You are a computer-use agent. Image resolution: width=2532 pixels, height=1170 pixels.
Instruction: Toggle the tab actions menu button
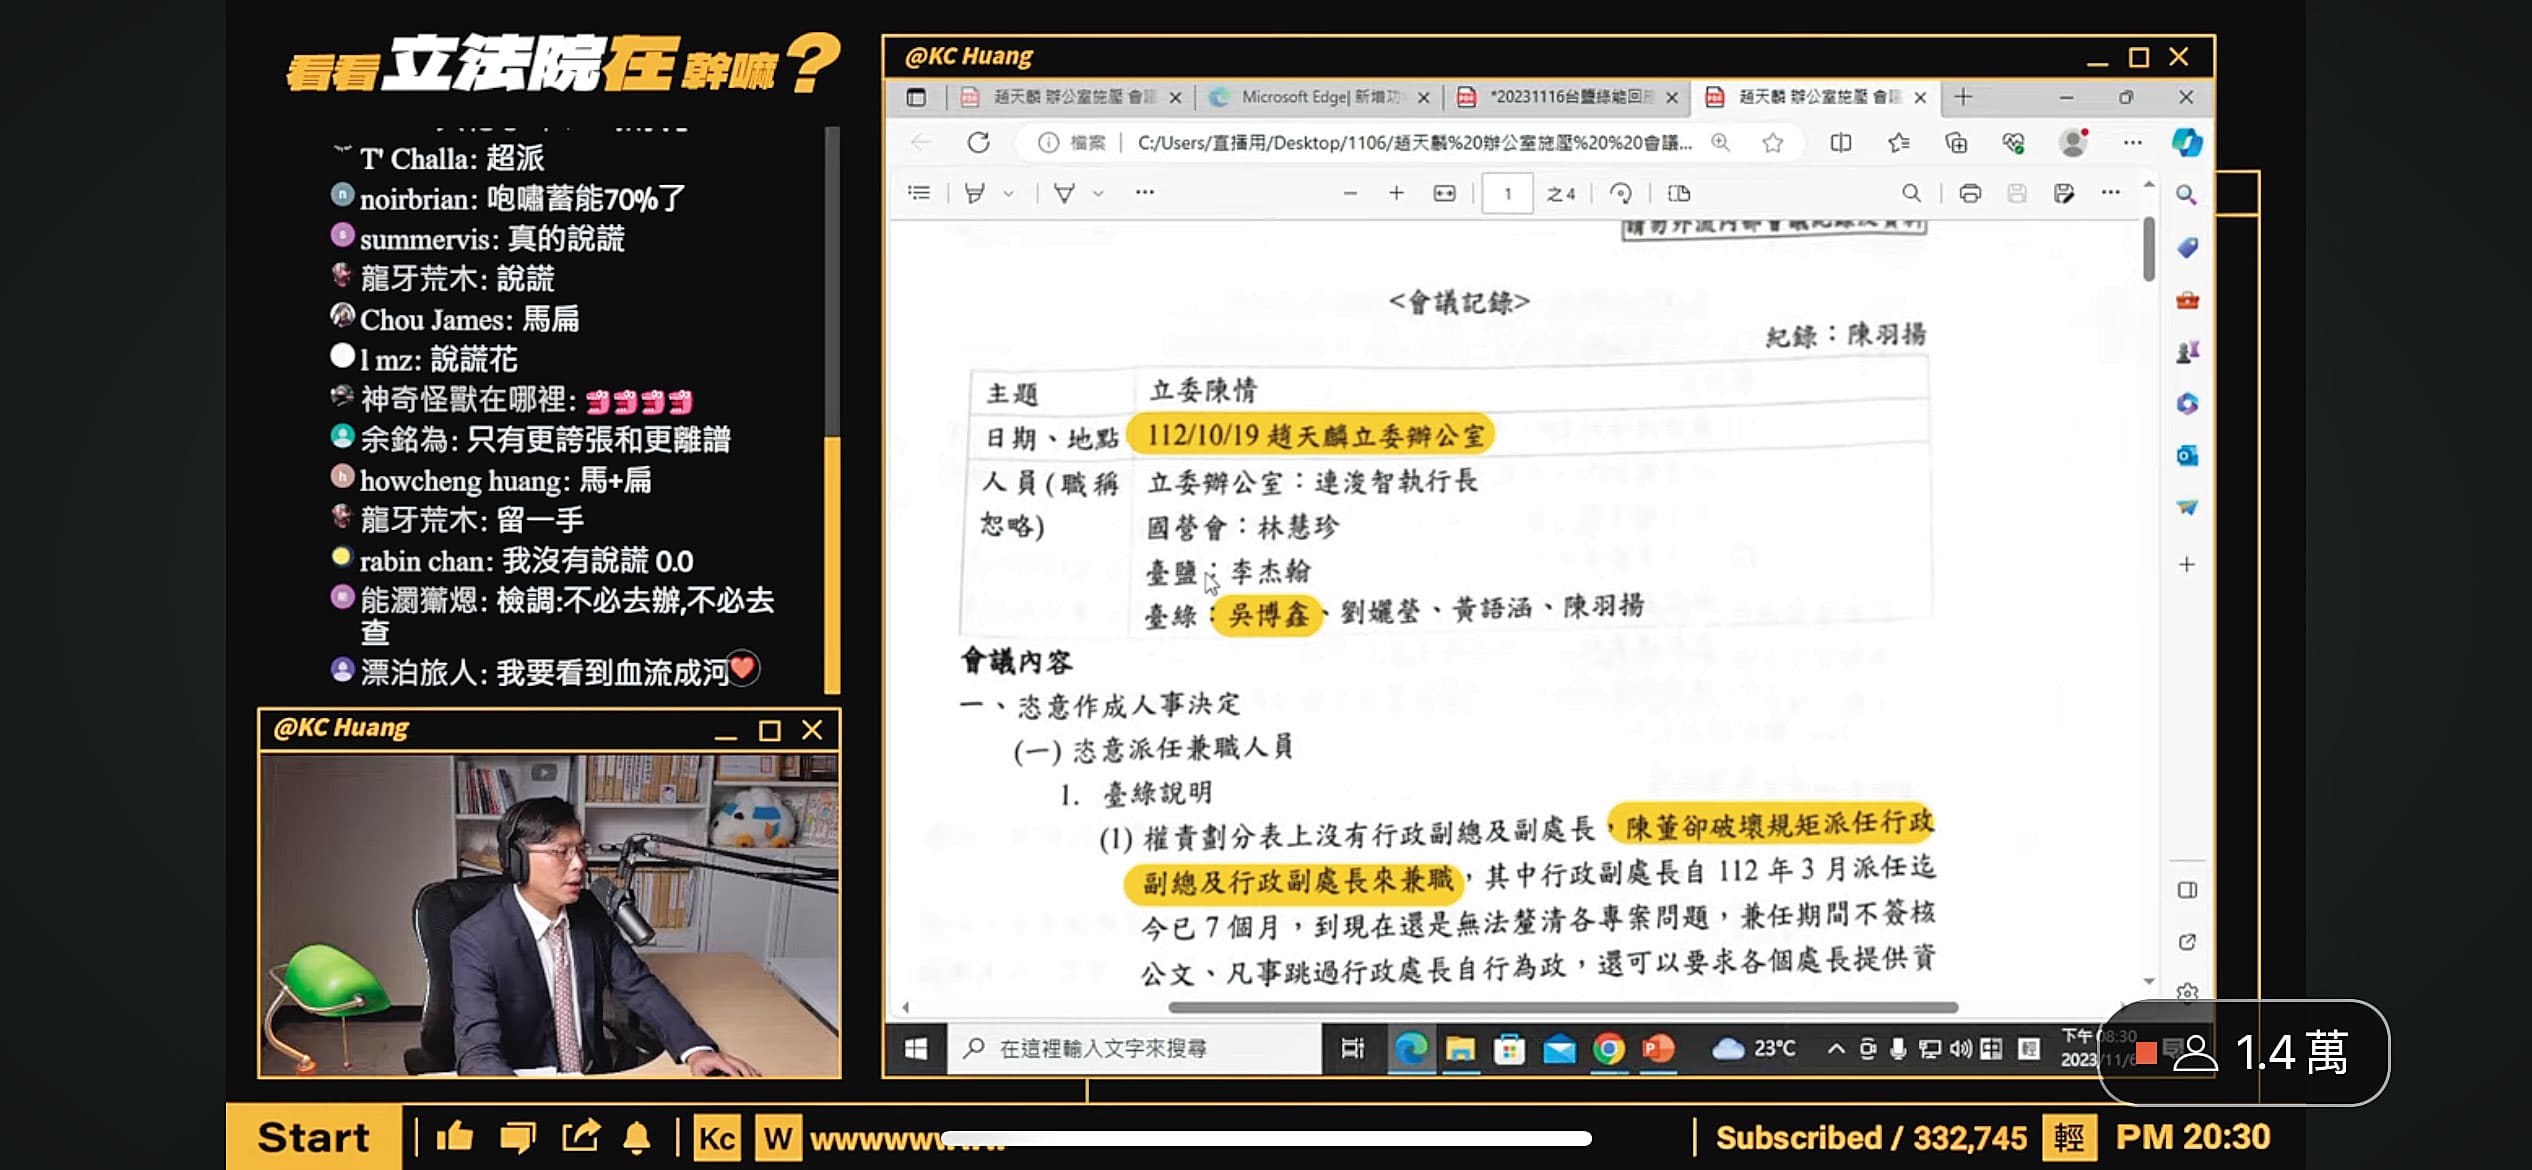916,97
